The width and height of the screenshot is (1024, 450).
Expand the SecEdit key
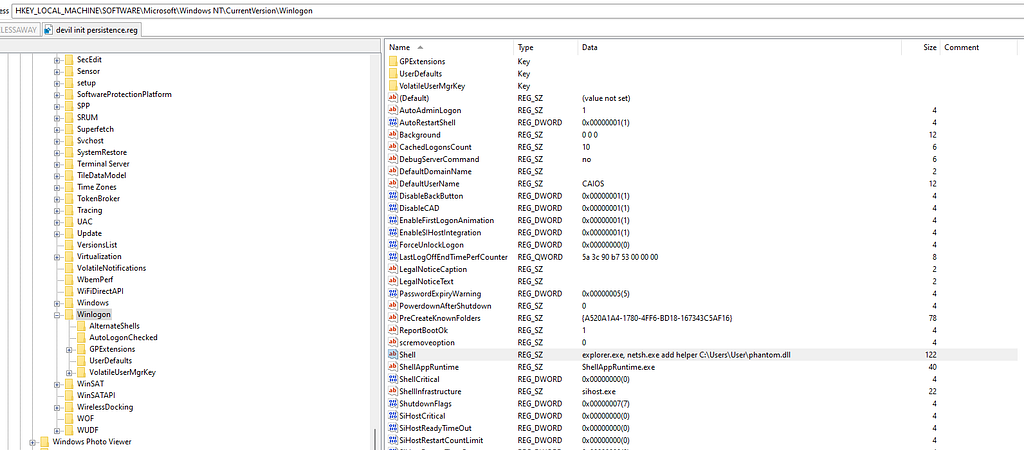(x=57, y=59)
